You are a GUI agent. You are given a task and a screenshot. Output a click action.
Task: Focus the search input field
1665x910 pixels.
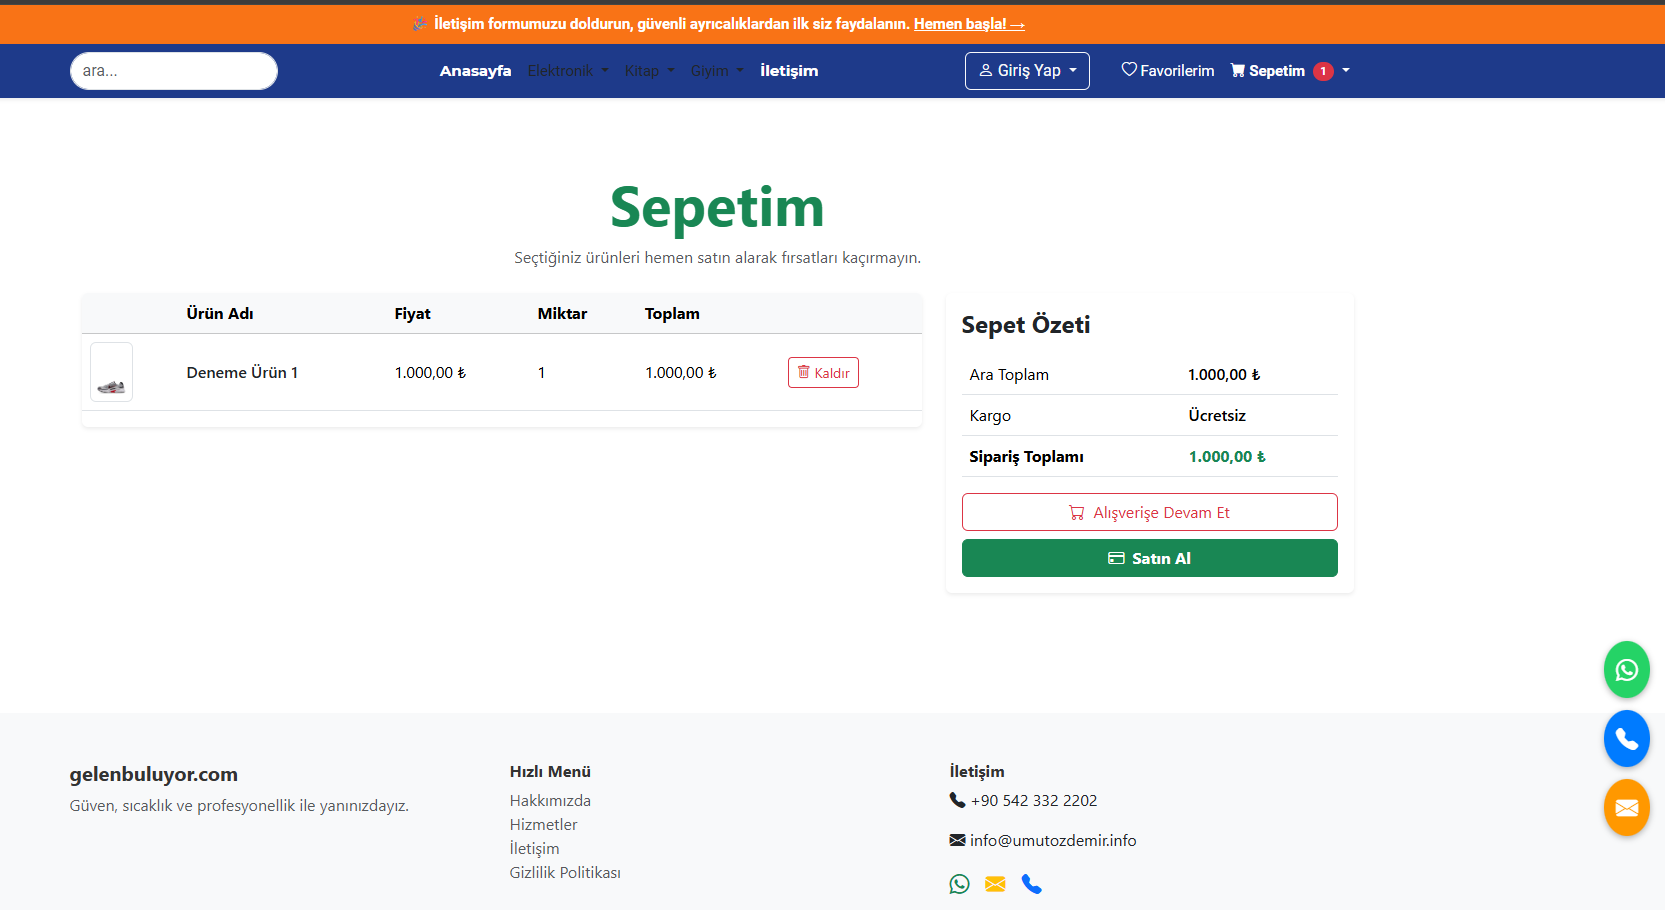pyautogui.click(x=174, y=71)
